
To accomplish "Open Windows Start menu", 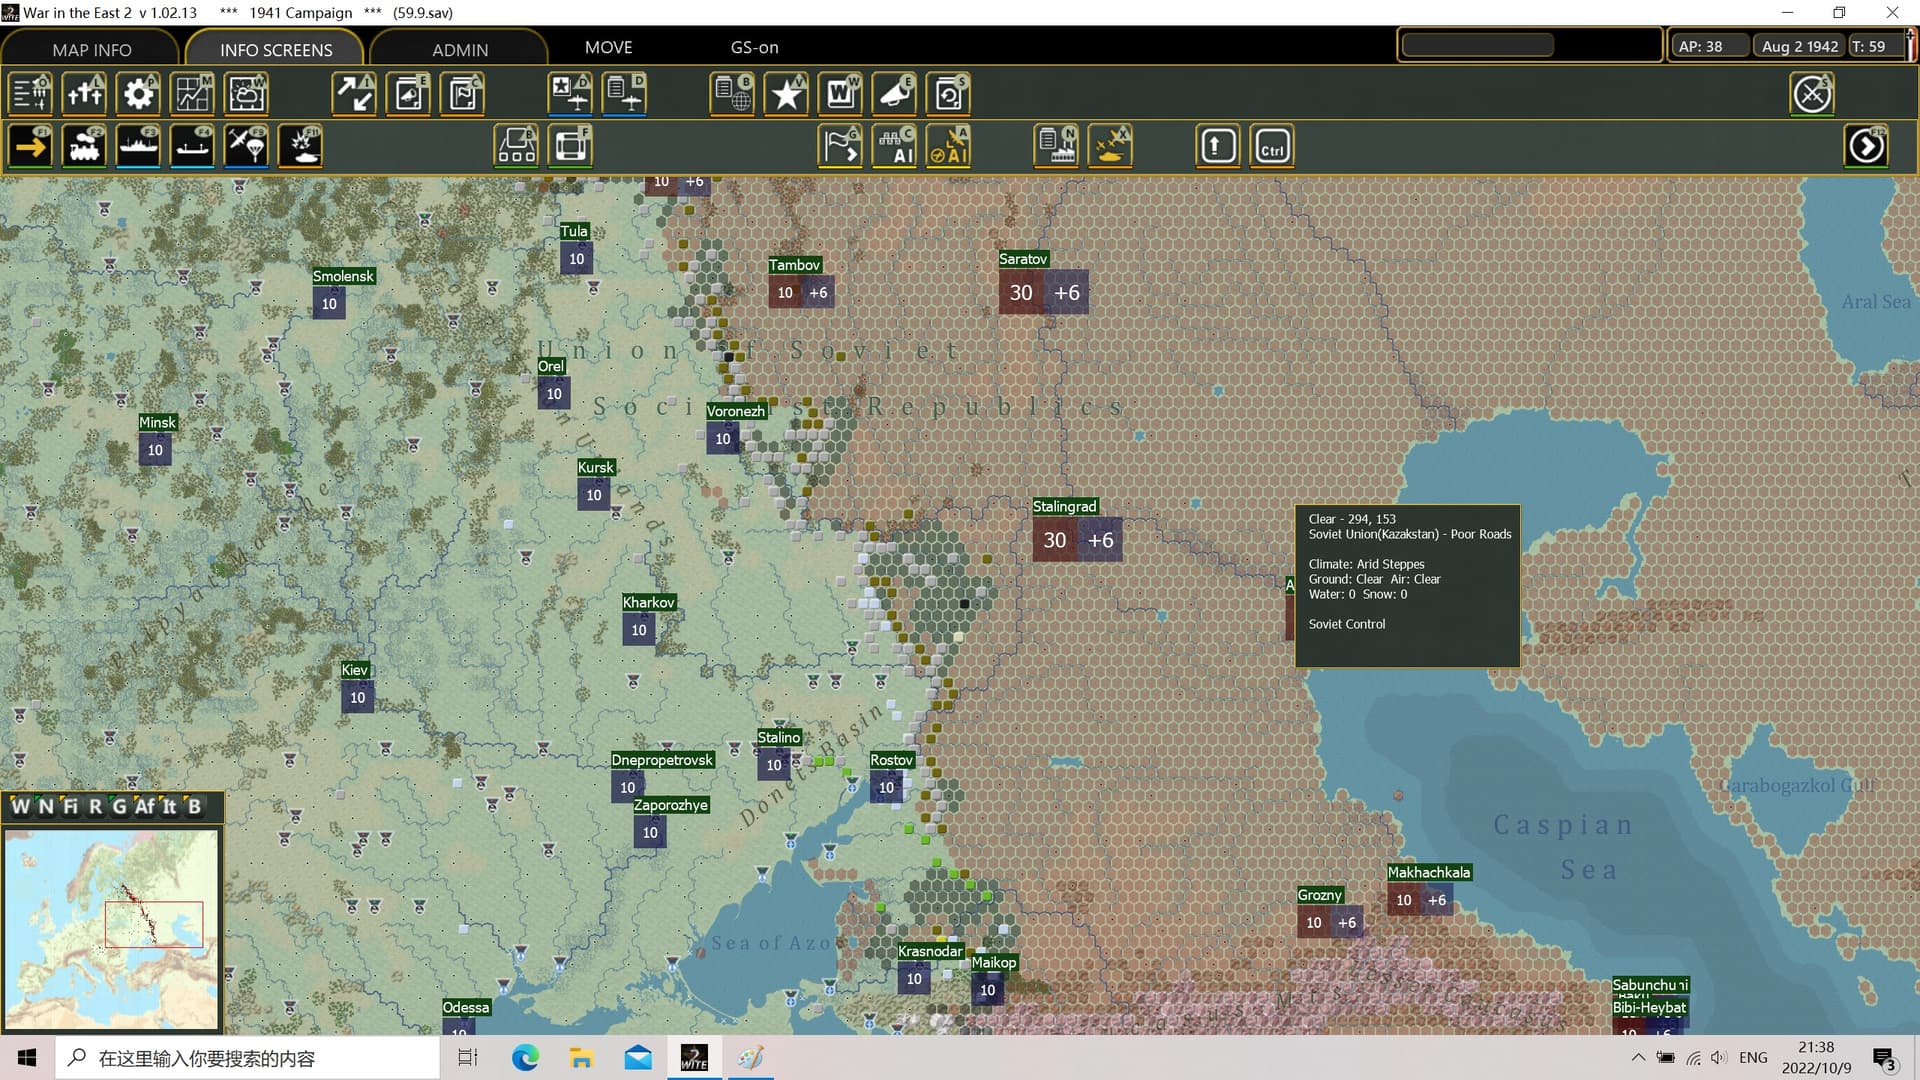I will (x=27, y=1058).
